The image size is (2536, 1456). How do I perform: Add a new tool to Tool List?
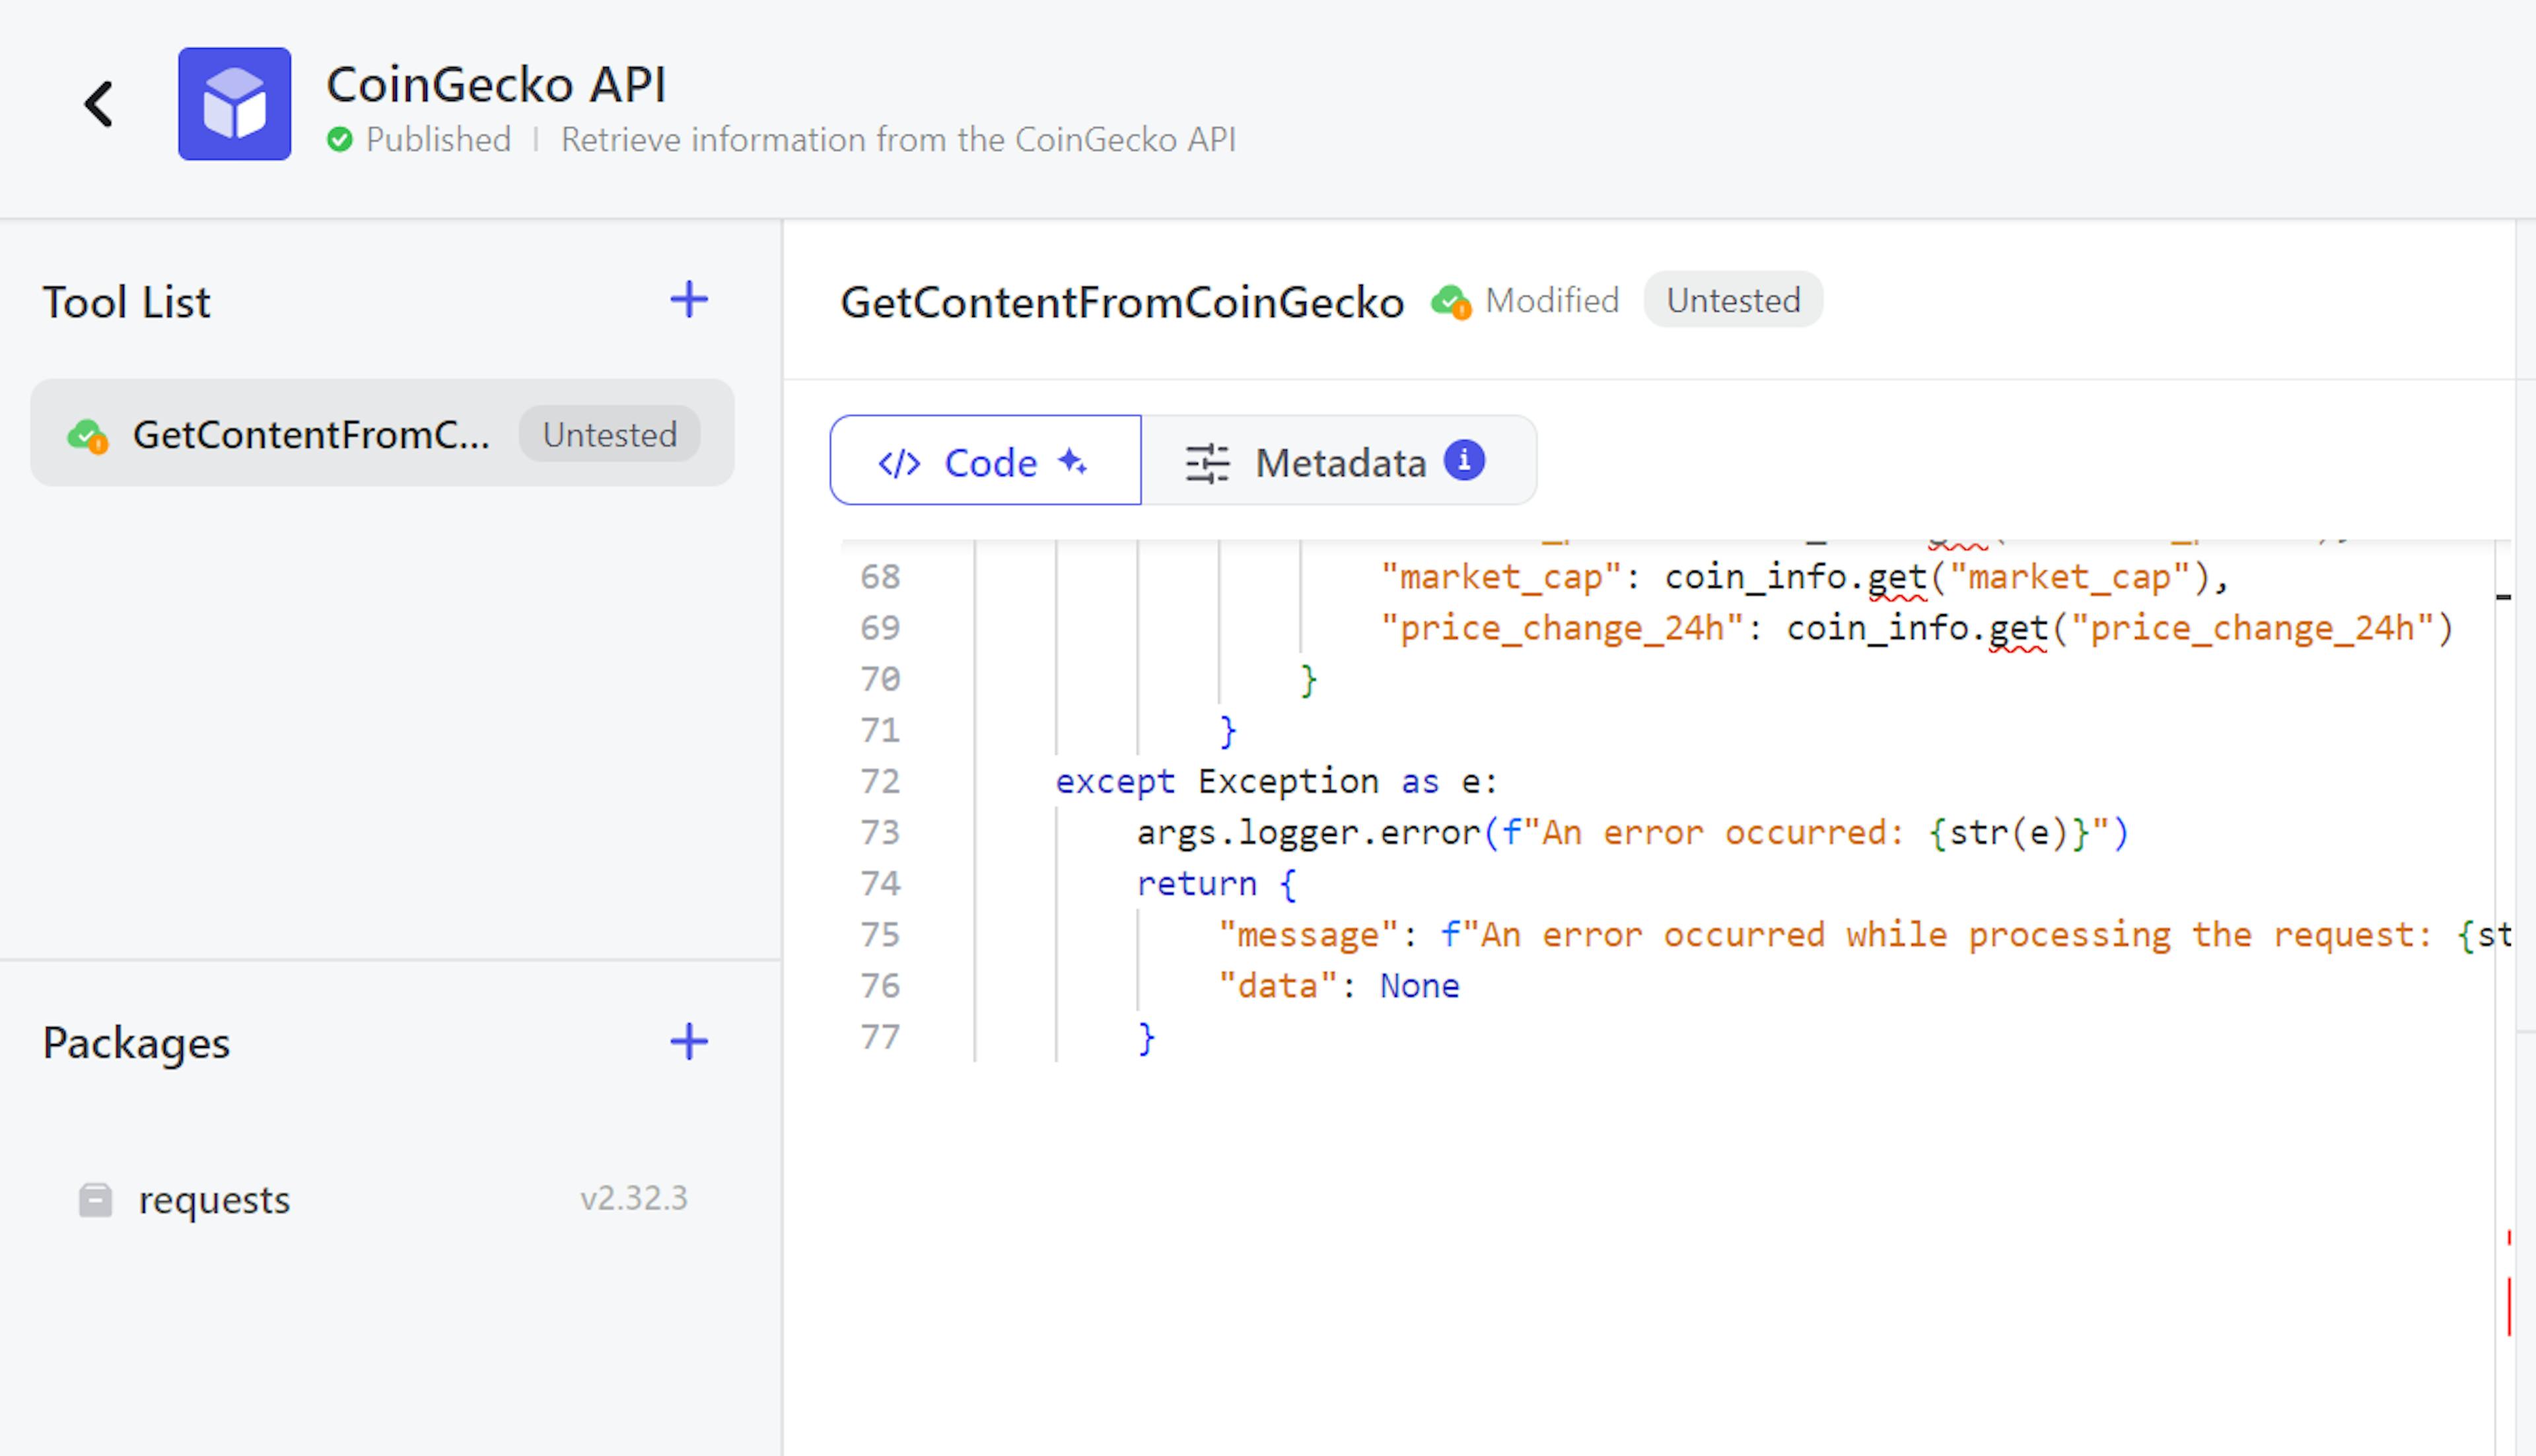689,300
